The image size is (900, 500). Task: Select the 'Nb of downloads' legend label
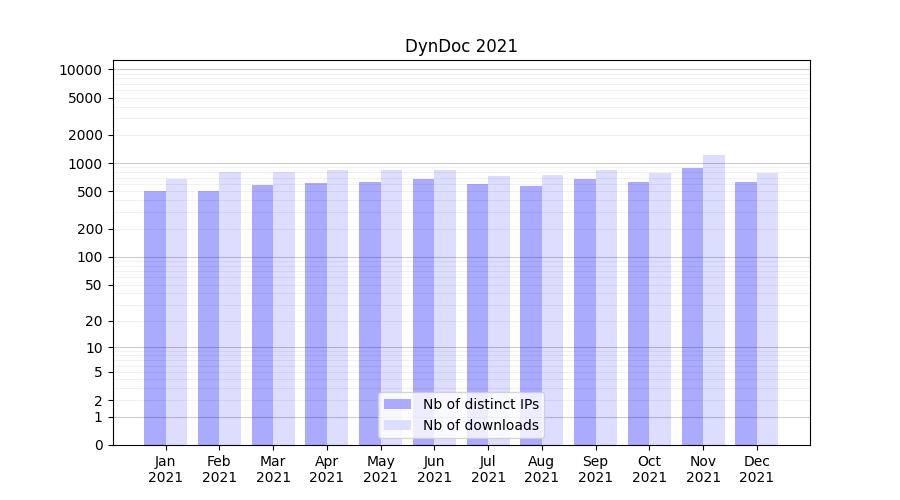(480, 425)
